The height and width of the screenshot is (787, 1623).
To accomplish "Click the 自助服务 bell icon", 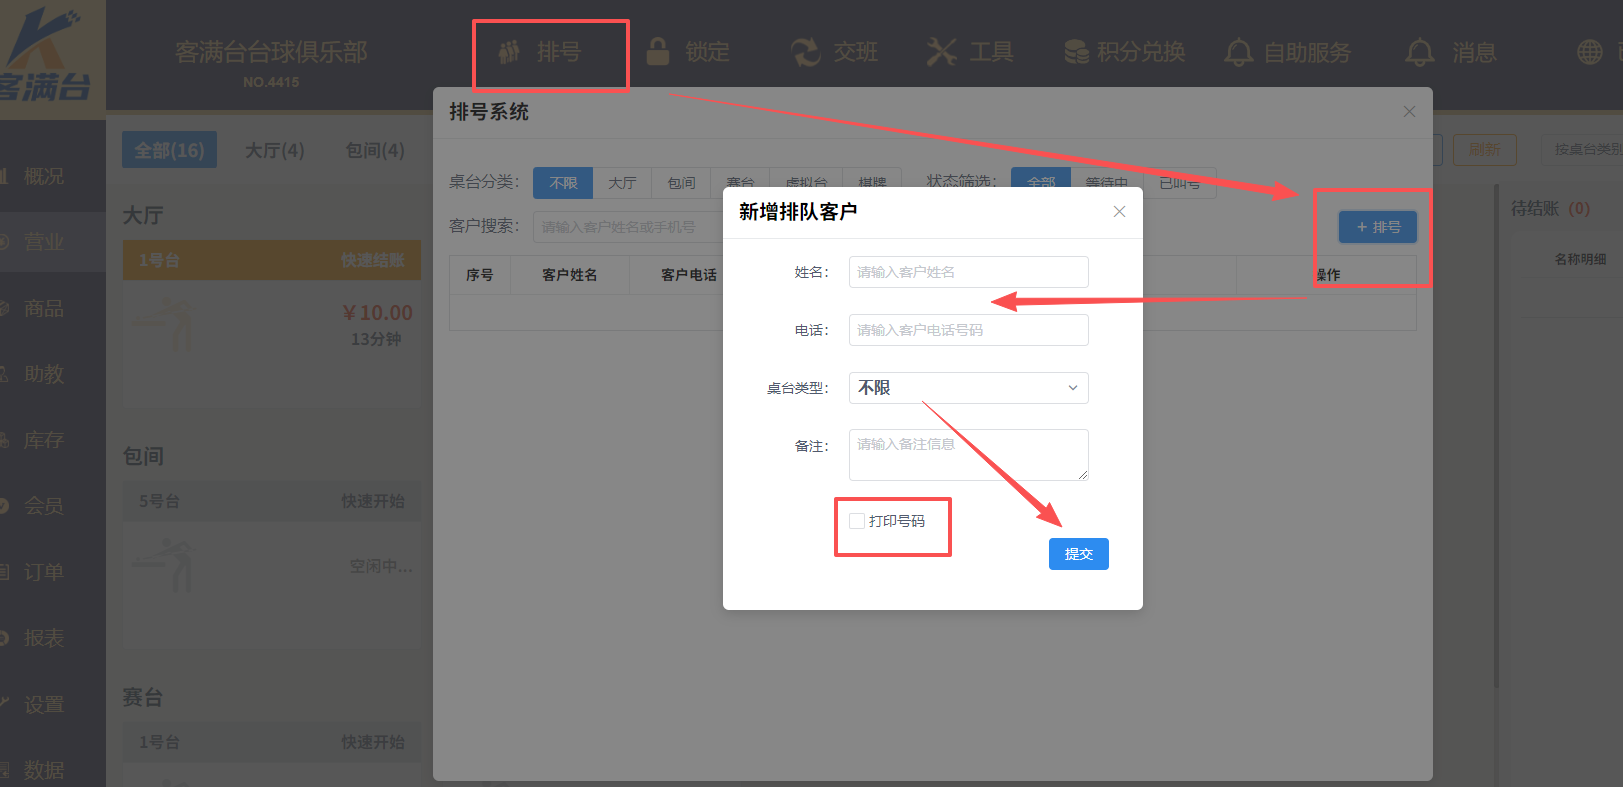I will pyautogui.click(x=1238, y=52).
